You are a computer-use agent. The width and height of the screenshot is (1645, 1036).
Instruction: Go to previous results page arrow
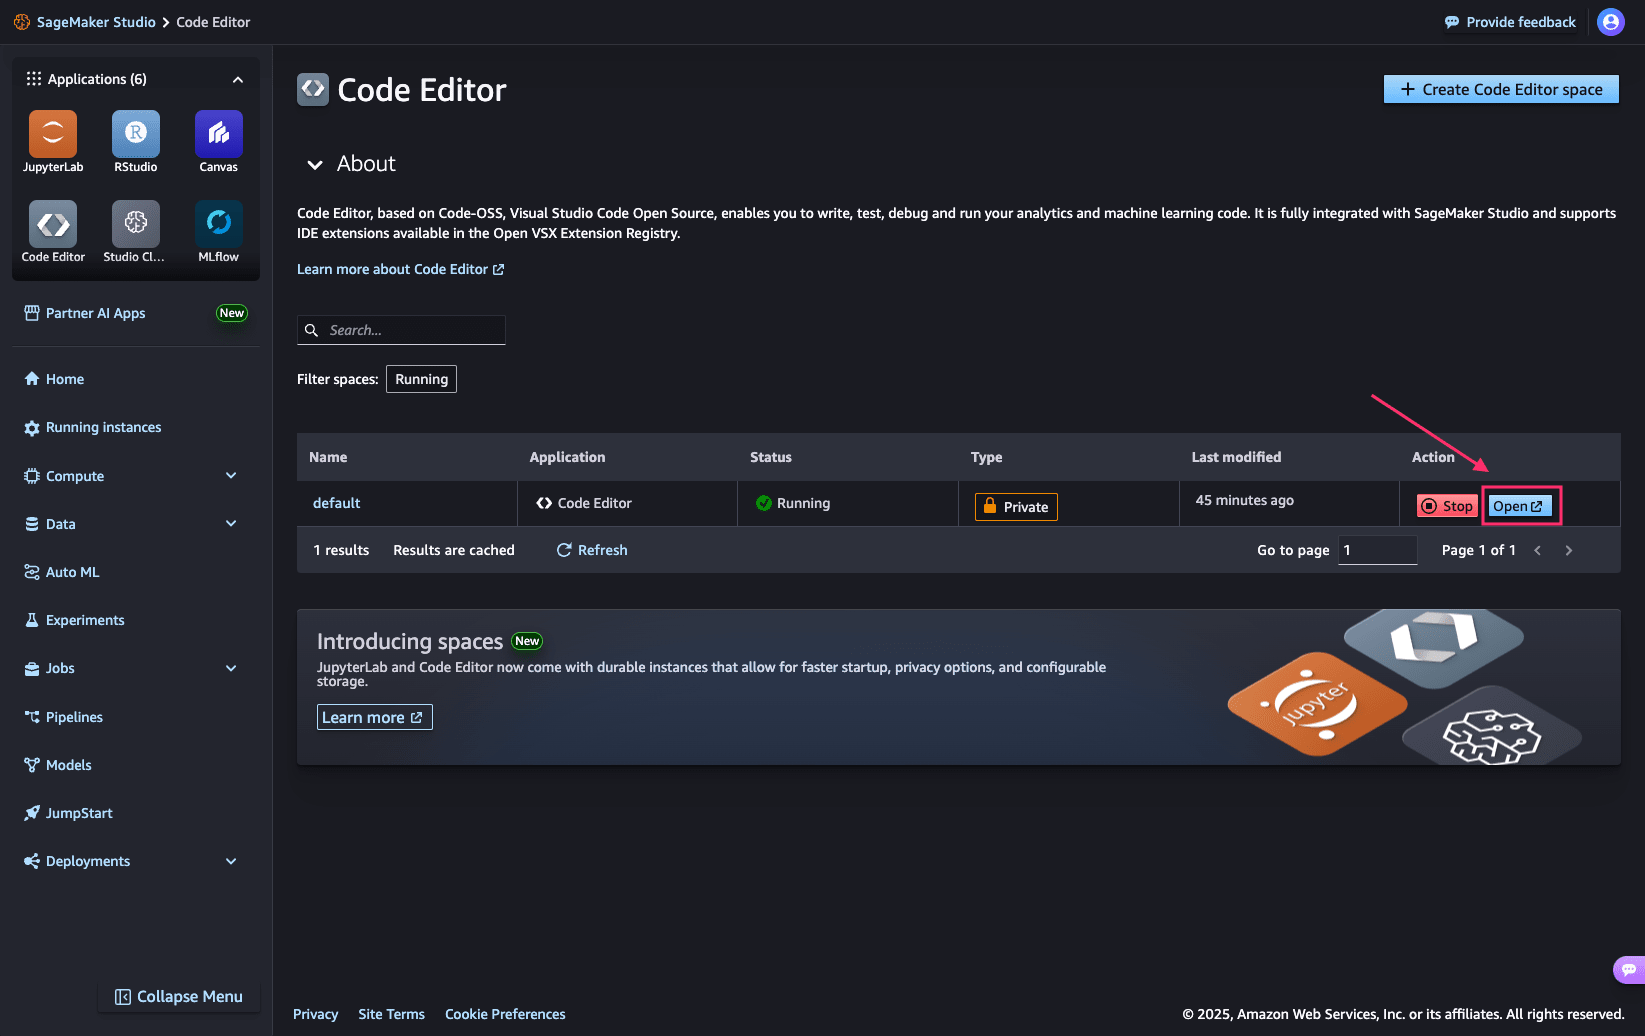coord(1538,550)
